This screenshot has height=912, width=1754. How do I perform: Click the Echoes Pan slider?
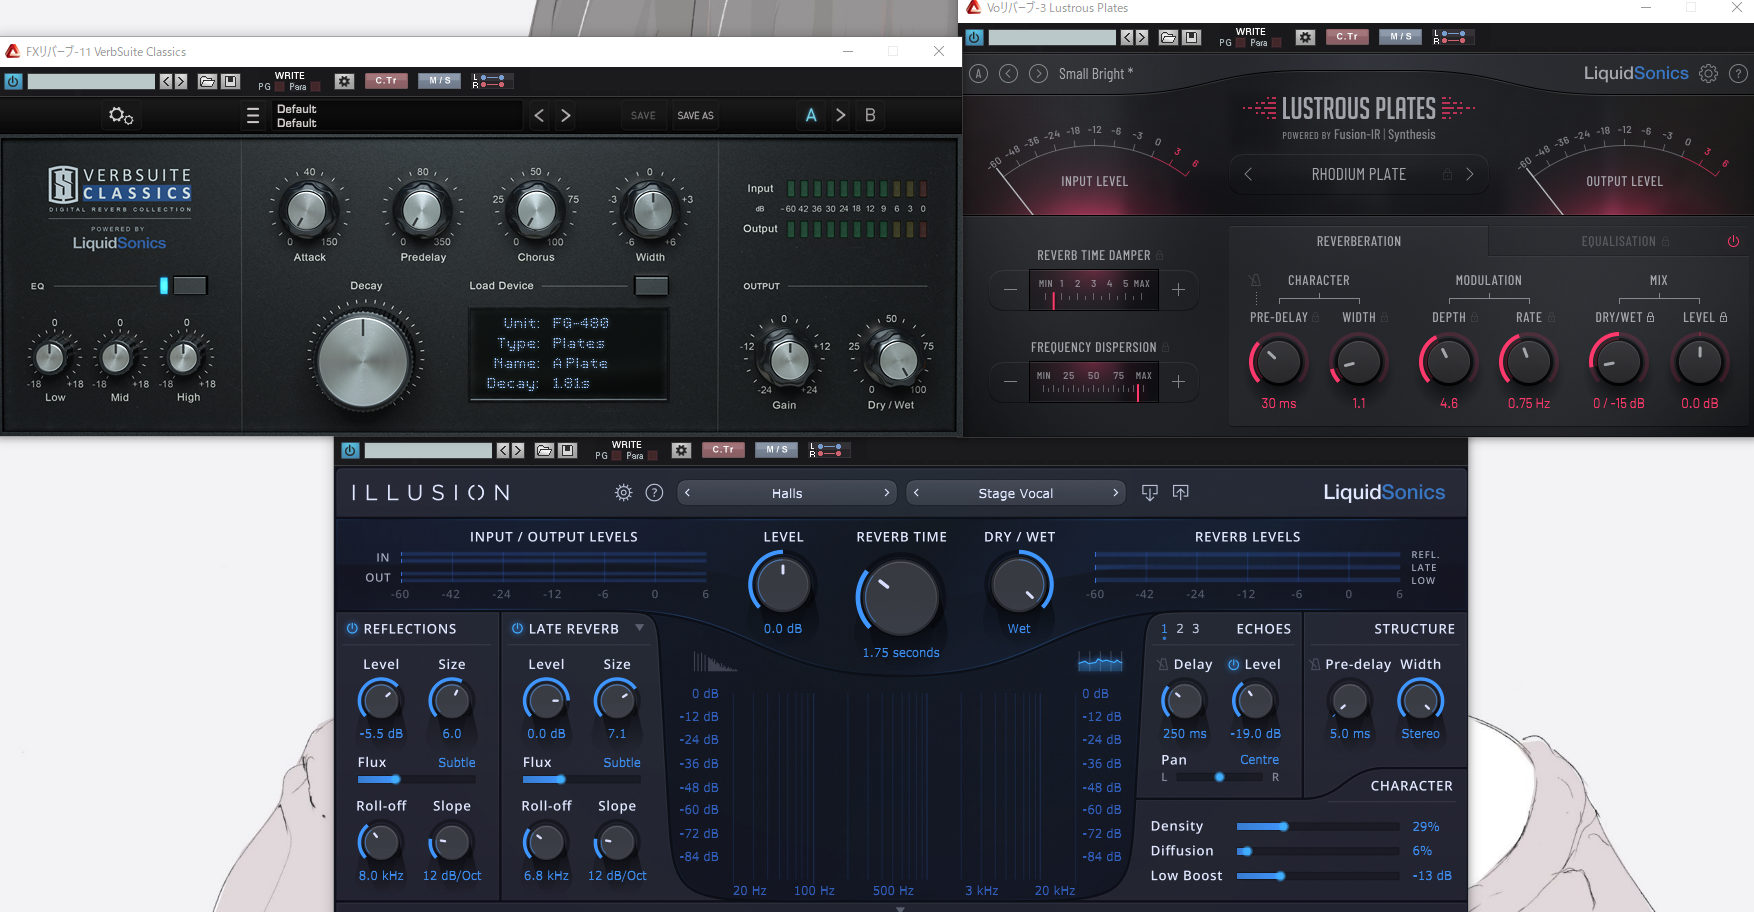coord(1219,777)
